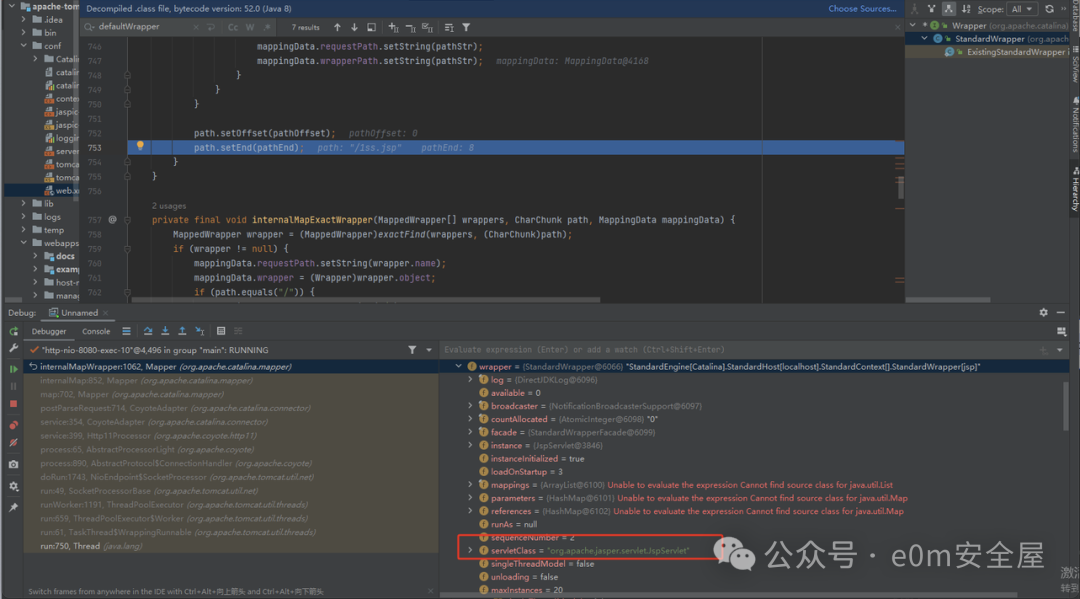1080x599 pixels.
Task: Clear the defaultWrapper search text
Action: pyautogui.click(x=196, y=28)
